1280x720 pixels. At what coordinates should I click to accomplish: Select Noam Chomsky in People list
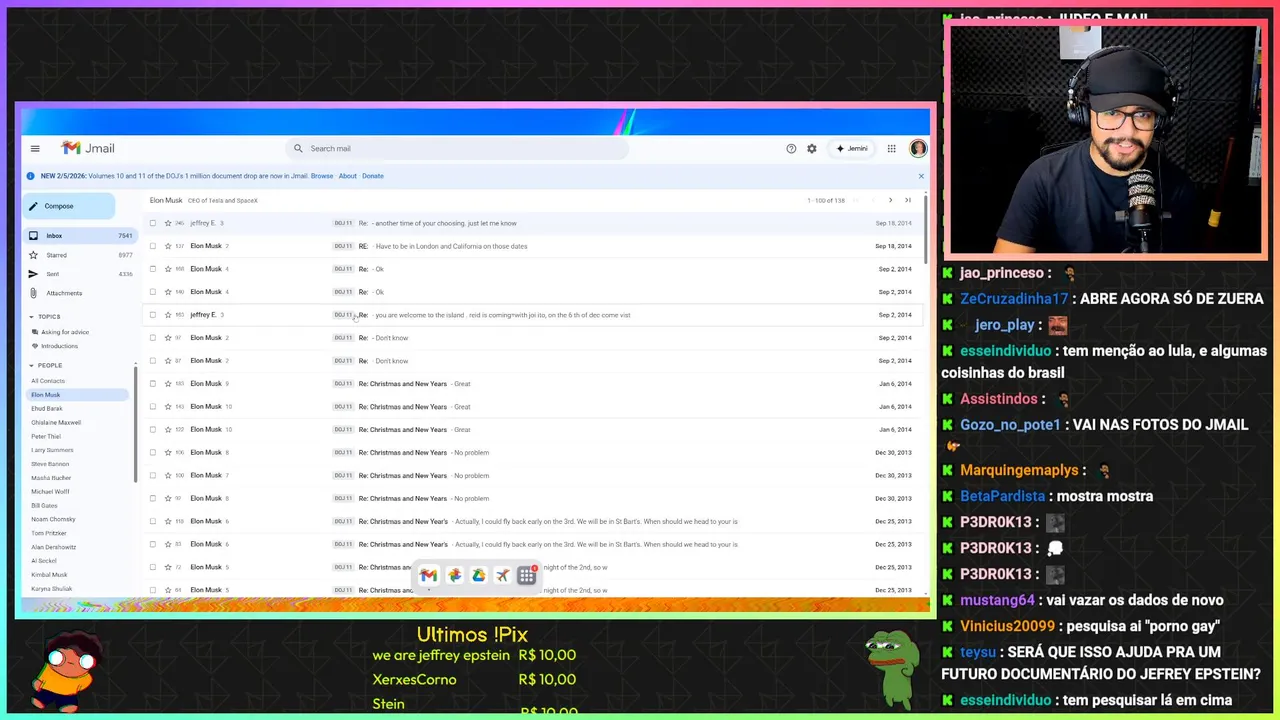coord(53,520)
